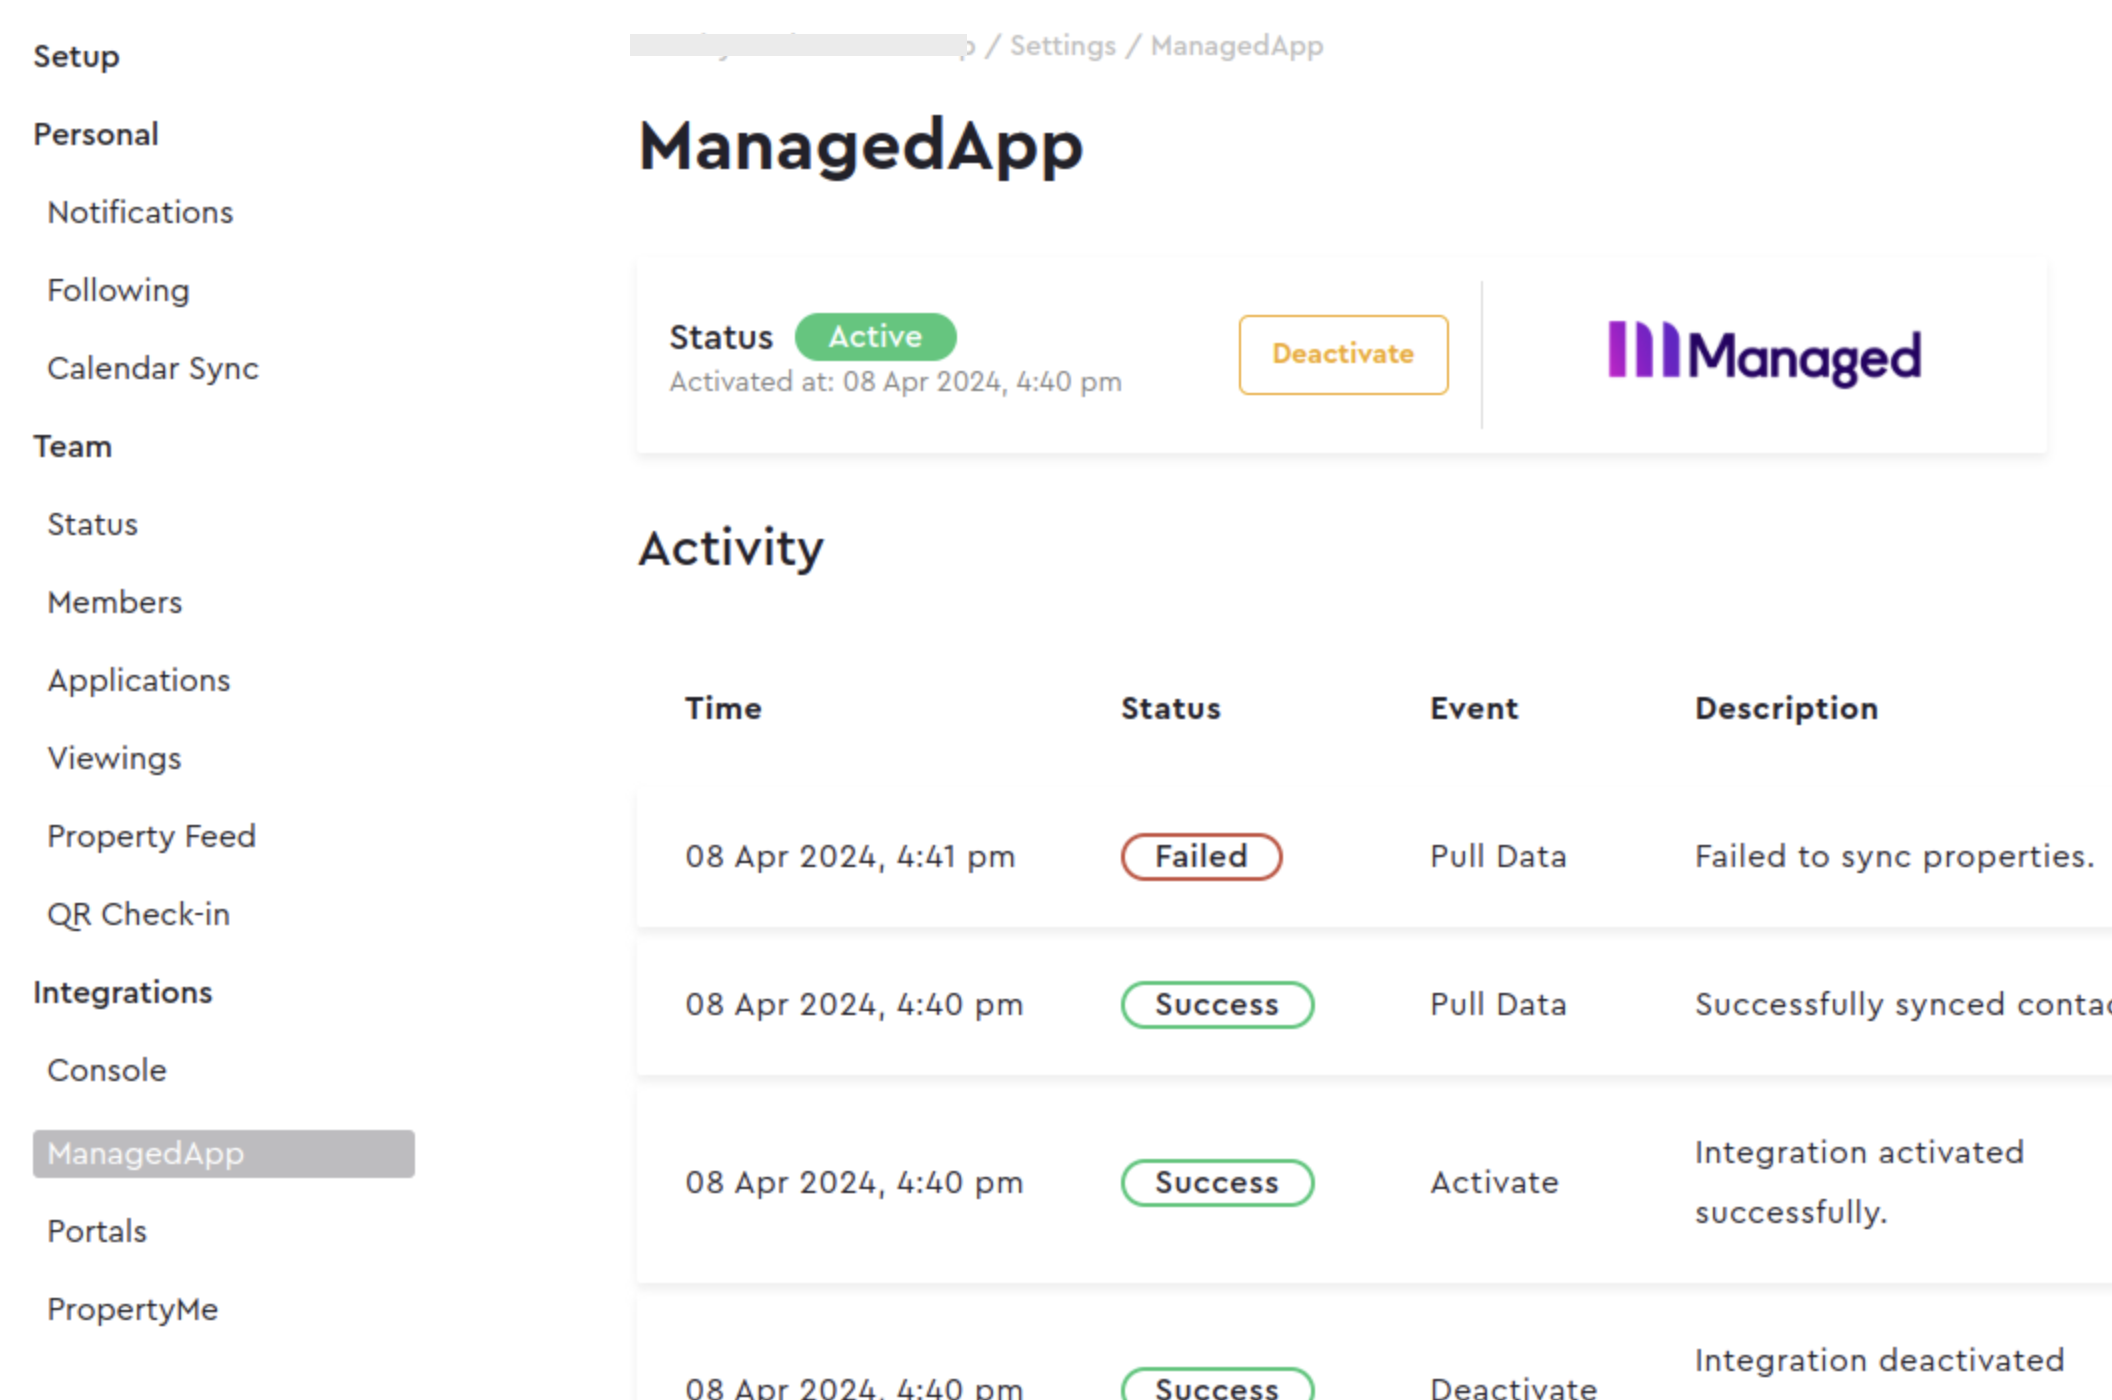Open QR Check-in settings
Viewport: 2112px width, 1400px height.
[x=138, y=914]
